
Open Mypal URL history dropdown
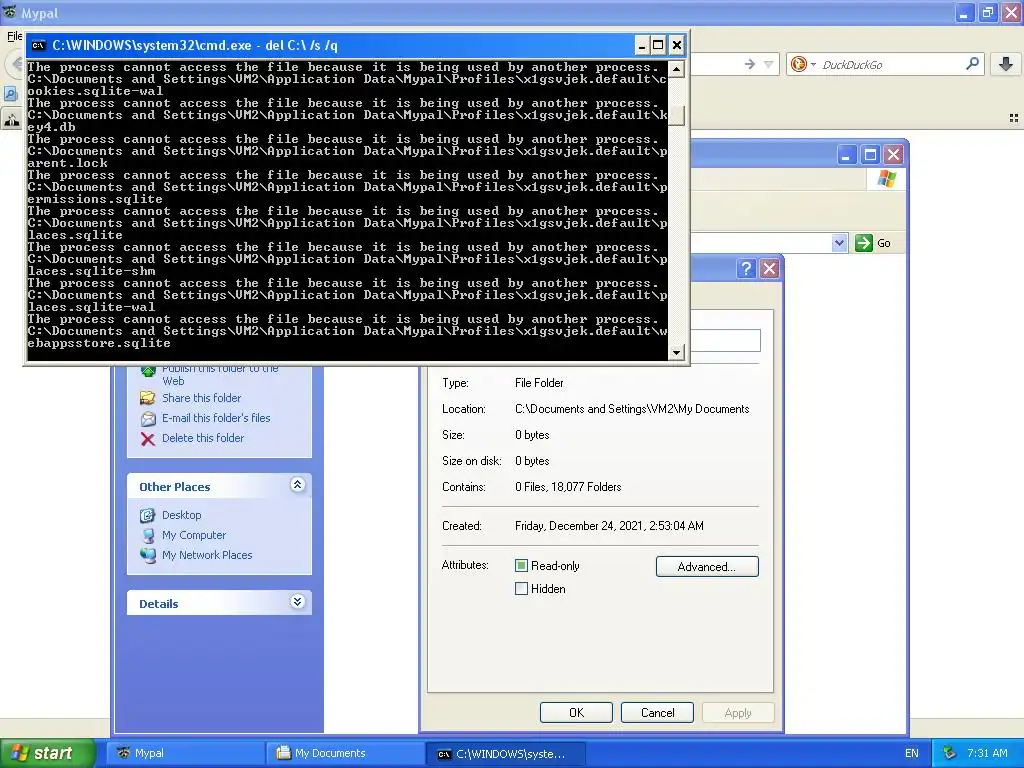tap(769, 64)
